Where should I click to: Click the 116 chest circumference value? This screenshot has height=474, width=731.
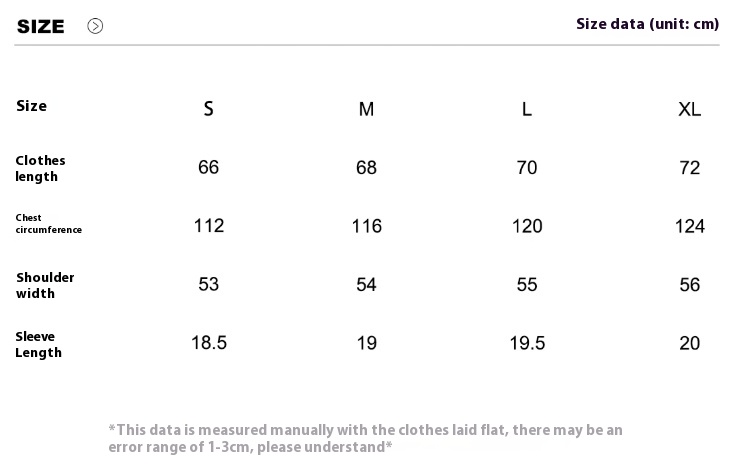[366, 226]
